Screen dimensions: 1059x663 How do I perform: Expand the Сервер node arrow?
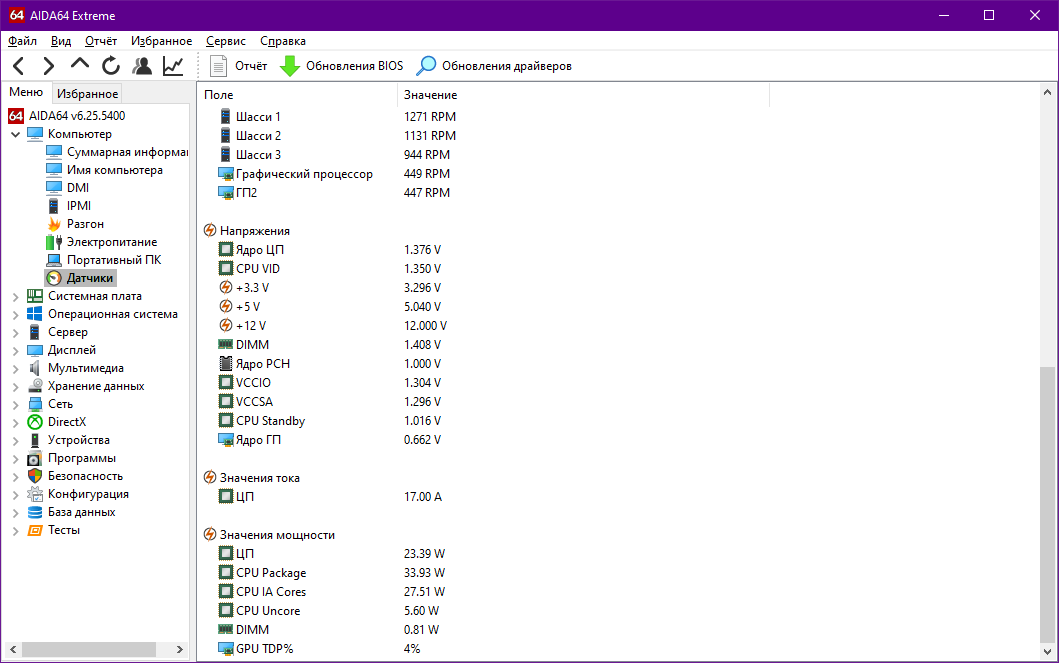[16, 332]
